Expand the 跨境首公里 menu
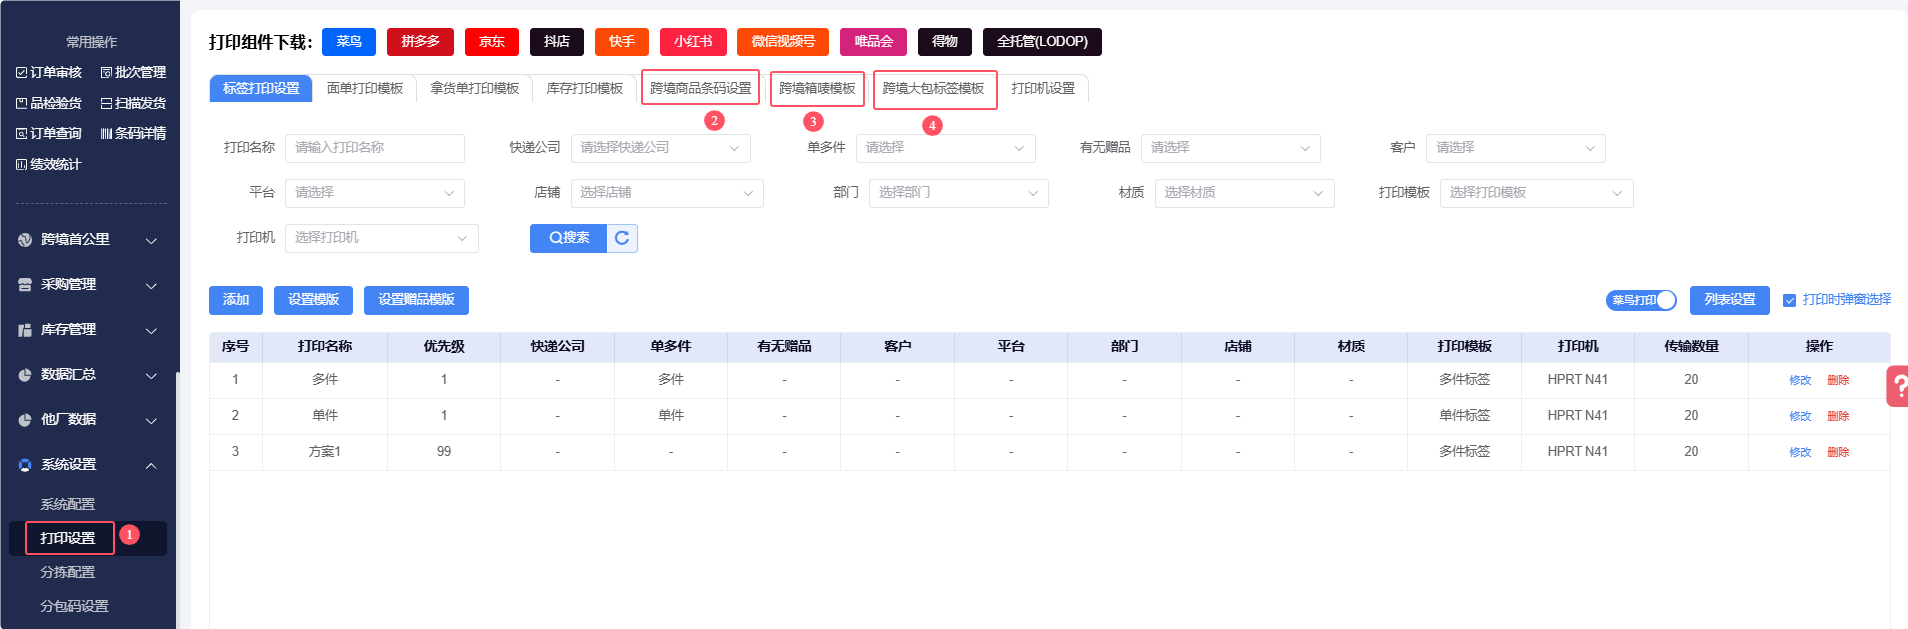This screenshot has width=1908, height=629. point(151,240)
